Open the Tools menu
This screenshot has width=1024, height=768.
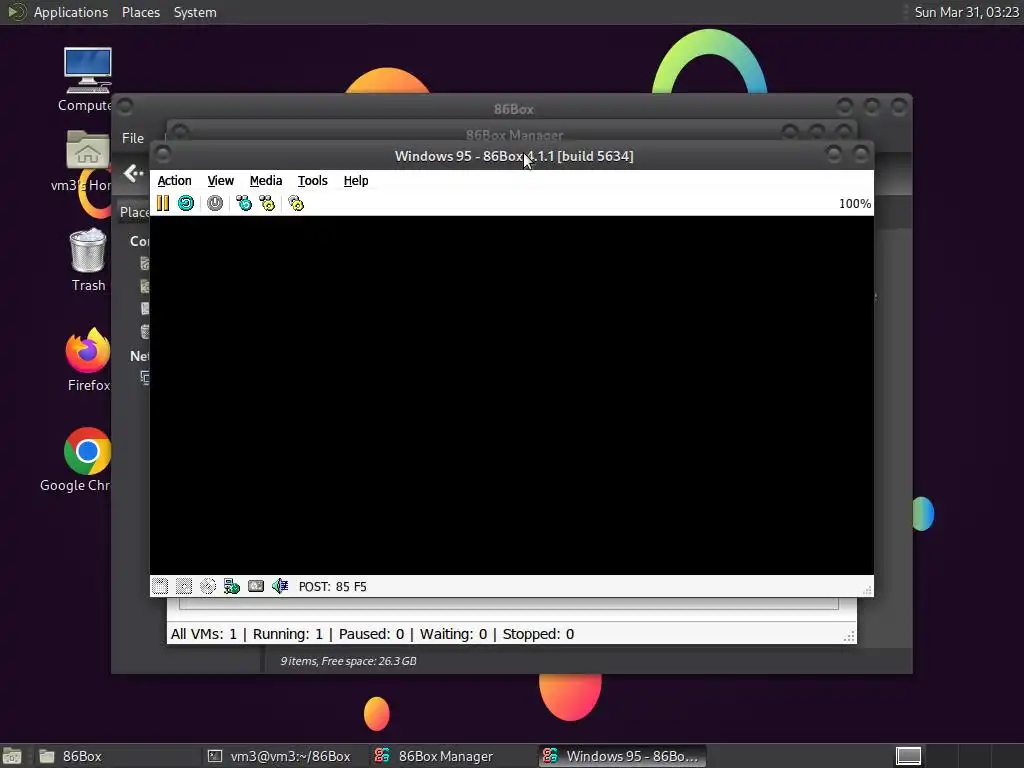(313, 181)
